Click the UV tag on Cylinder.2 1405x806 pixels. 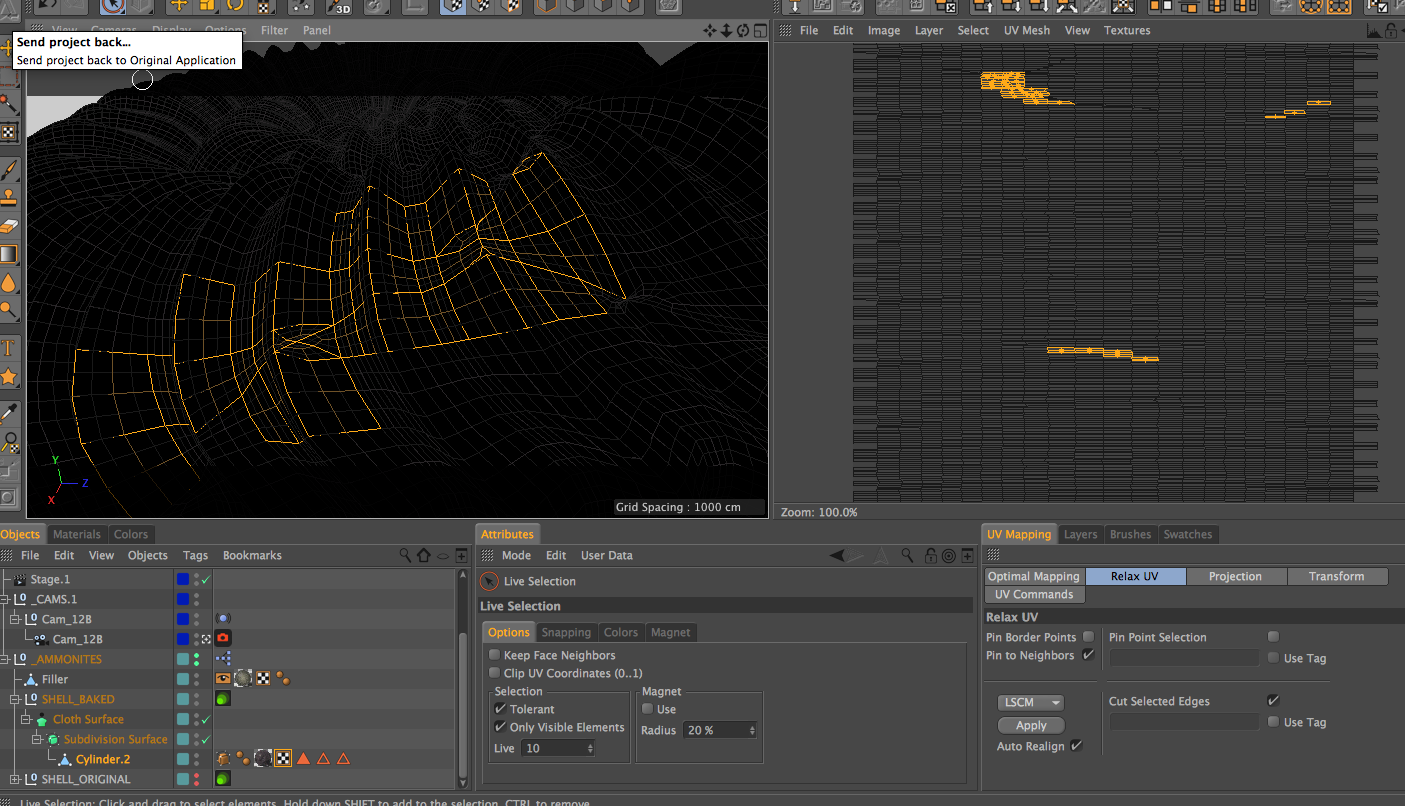(x=283, y=759)
